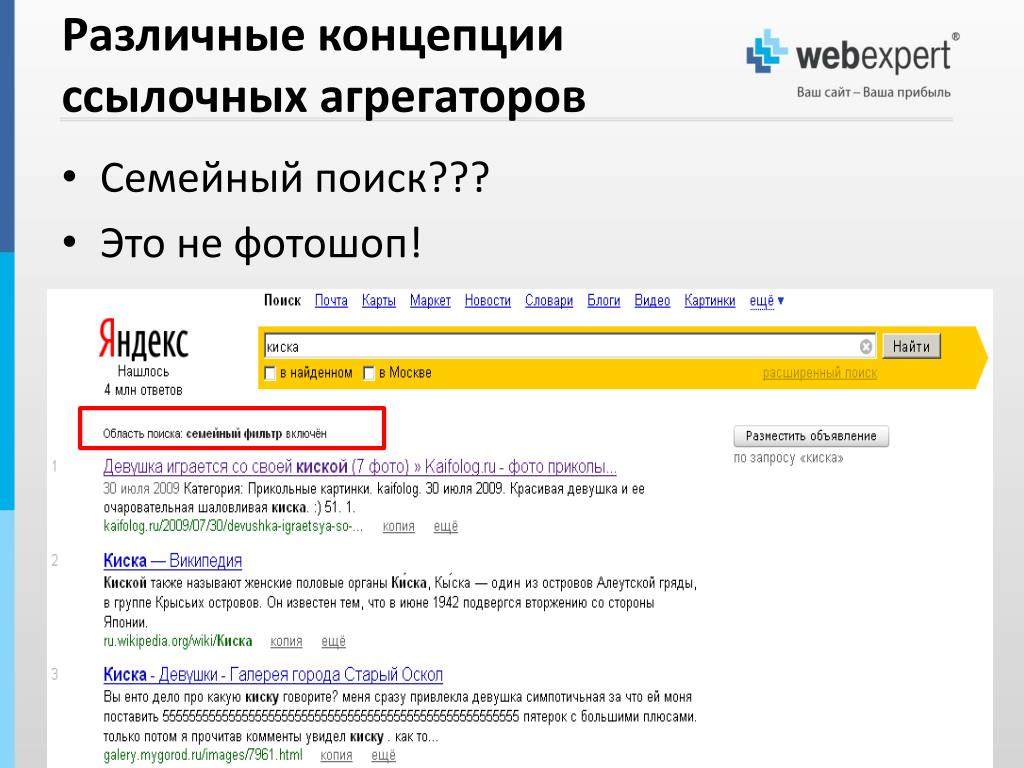Click the webexpert logo

(854, 52)
